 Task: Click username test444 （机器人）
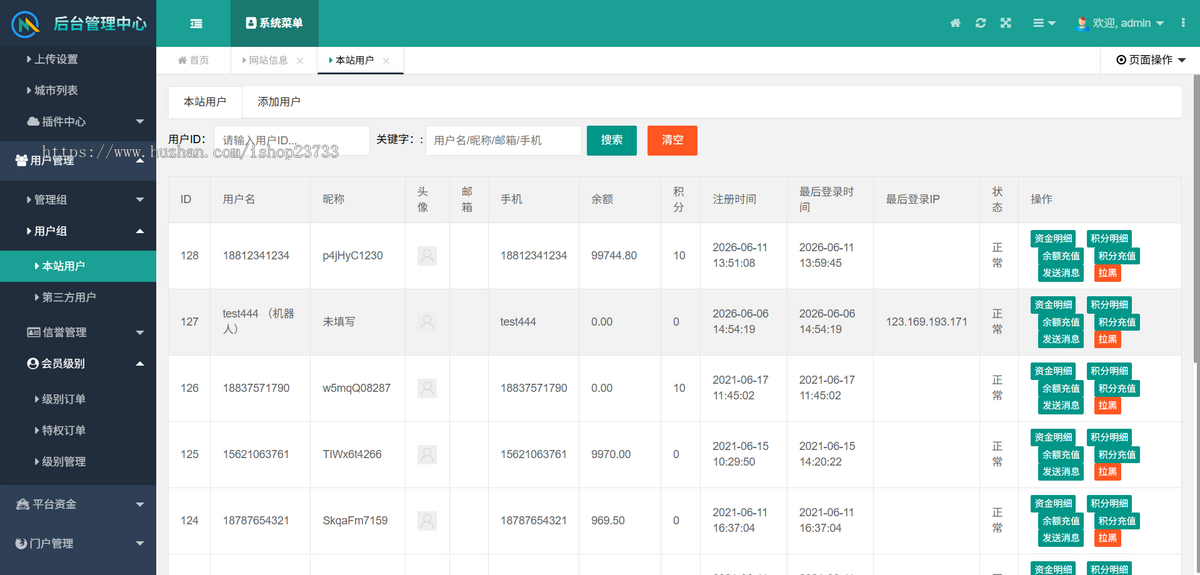coord(260,322)
